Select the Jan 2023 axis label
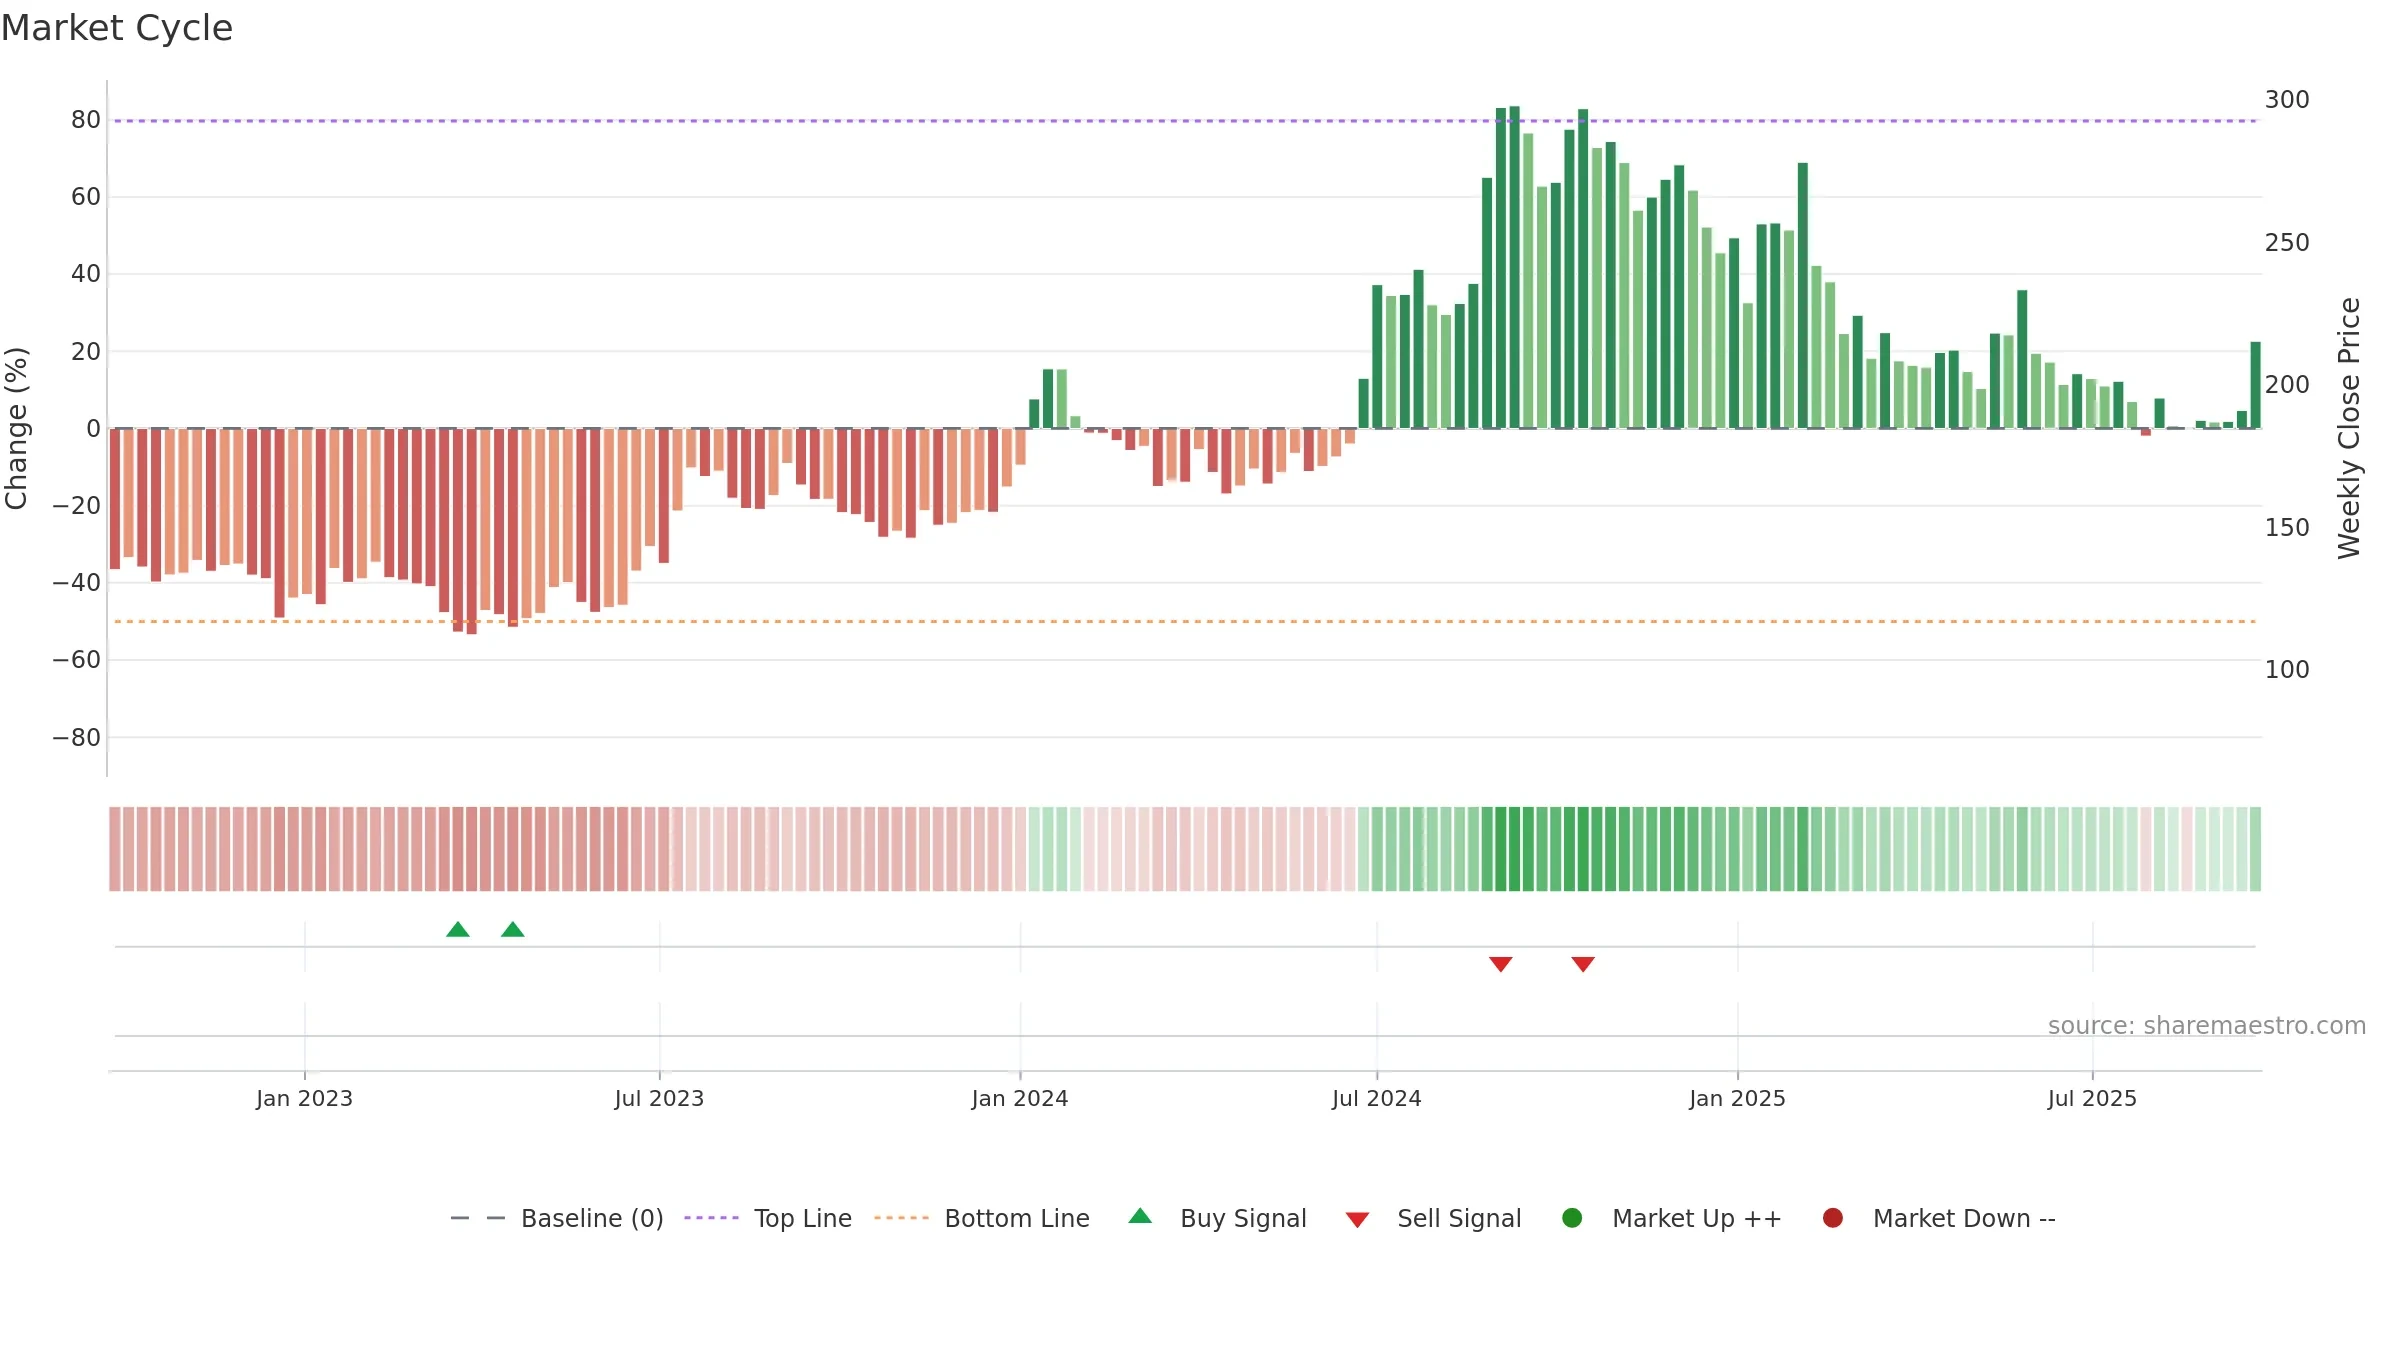The image size is (2400, 1350). (304, 1098)
